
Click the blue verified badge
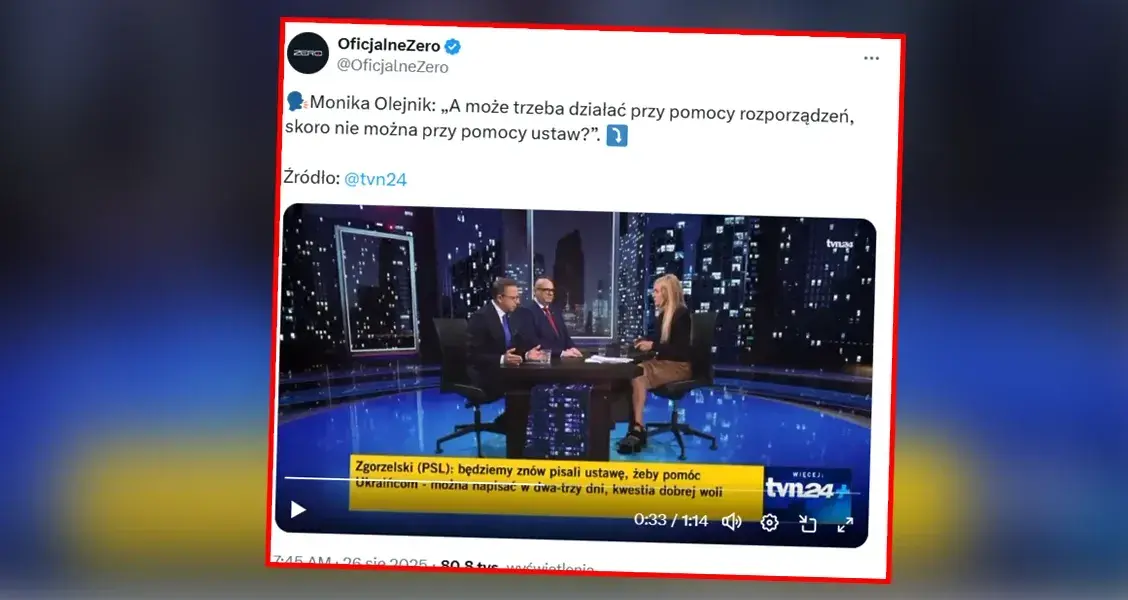pyautogui.click(x=452, y=47)
